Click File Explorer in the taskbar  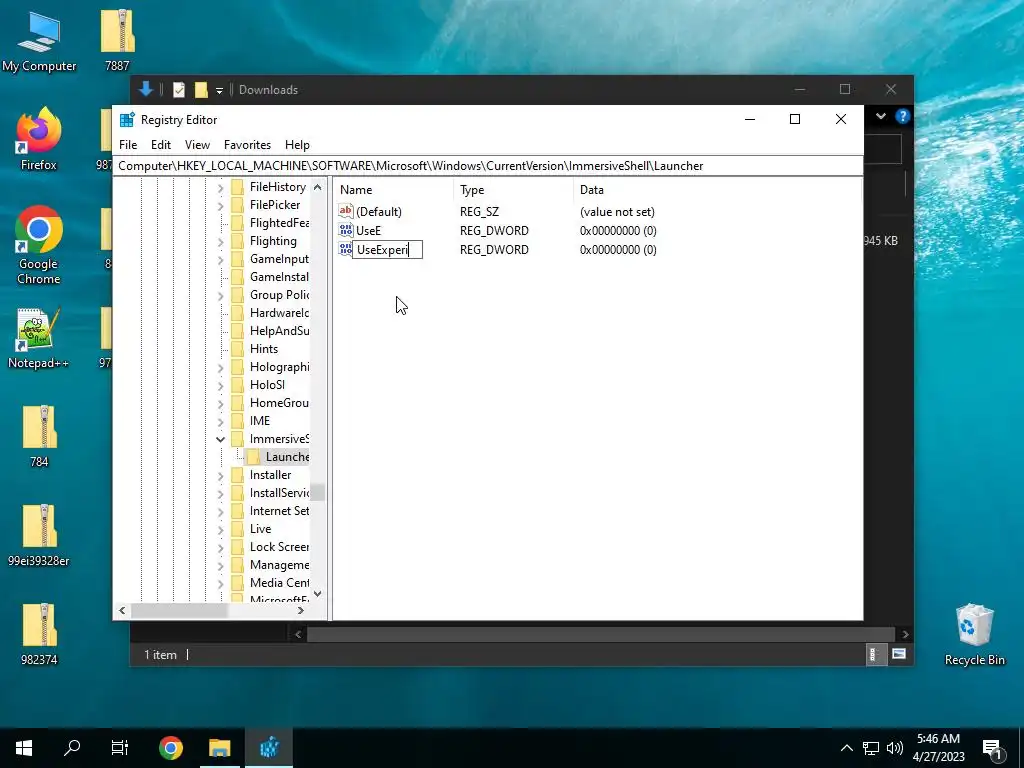220,748
